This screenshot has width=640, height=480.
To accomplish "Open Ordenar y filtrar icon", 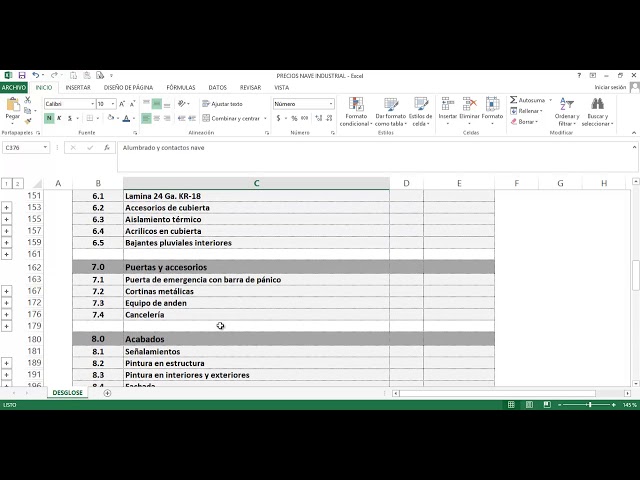I will [567, 104].
